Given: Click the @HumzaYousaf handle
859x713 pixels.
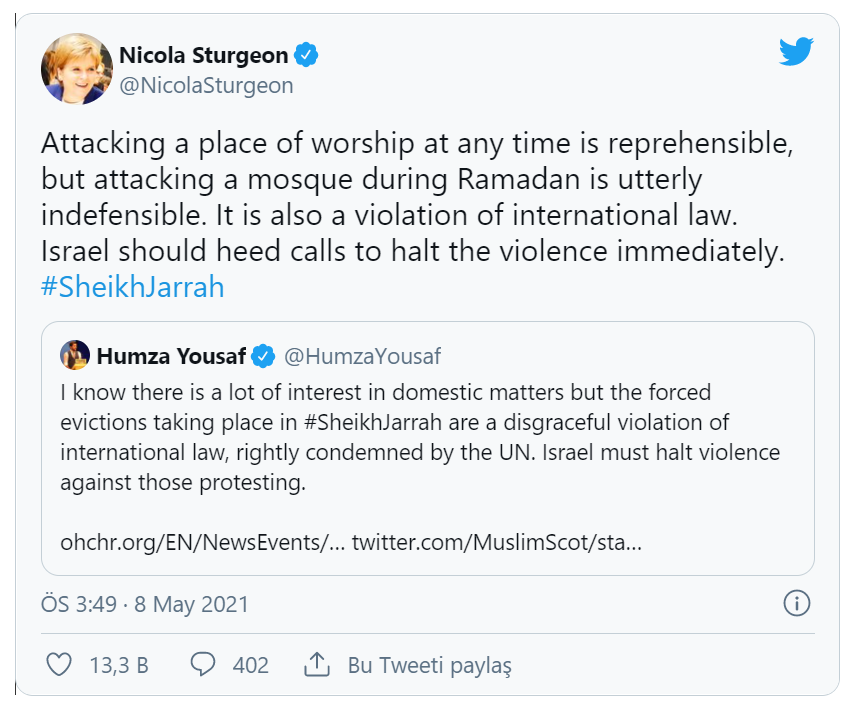Looking at the screenshot, I should tap(362, 356).
